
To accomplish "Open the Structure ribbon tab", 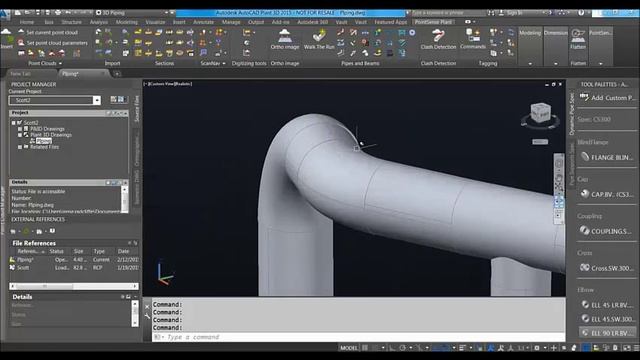I will (x=71, y=22).
